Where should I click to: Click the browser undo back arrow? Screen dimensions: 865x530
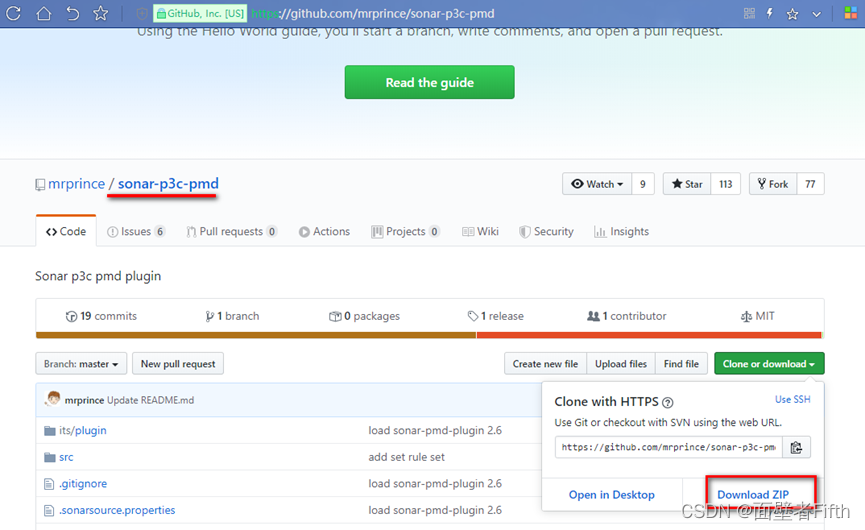pos(72,13)
